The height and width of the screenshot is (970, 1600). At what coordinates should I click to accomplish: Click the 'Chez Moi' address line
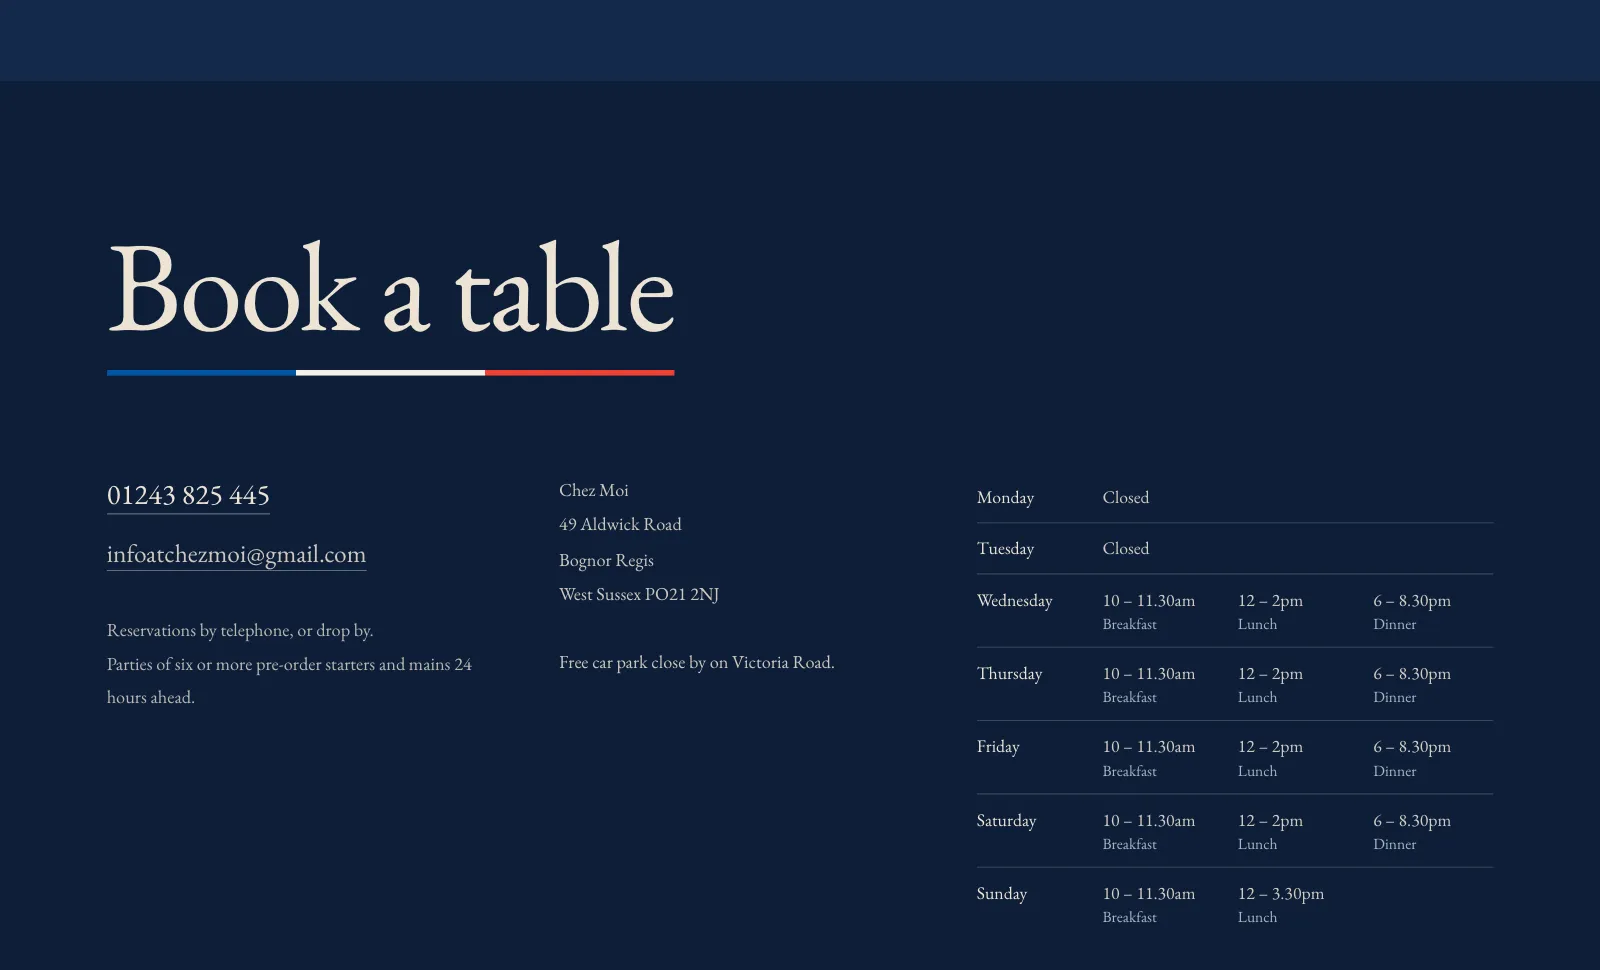pos(594,490)
